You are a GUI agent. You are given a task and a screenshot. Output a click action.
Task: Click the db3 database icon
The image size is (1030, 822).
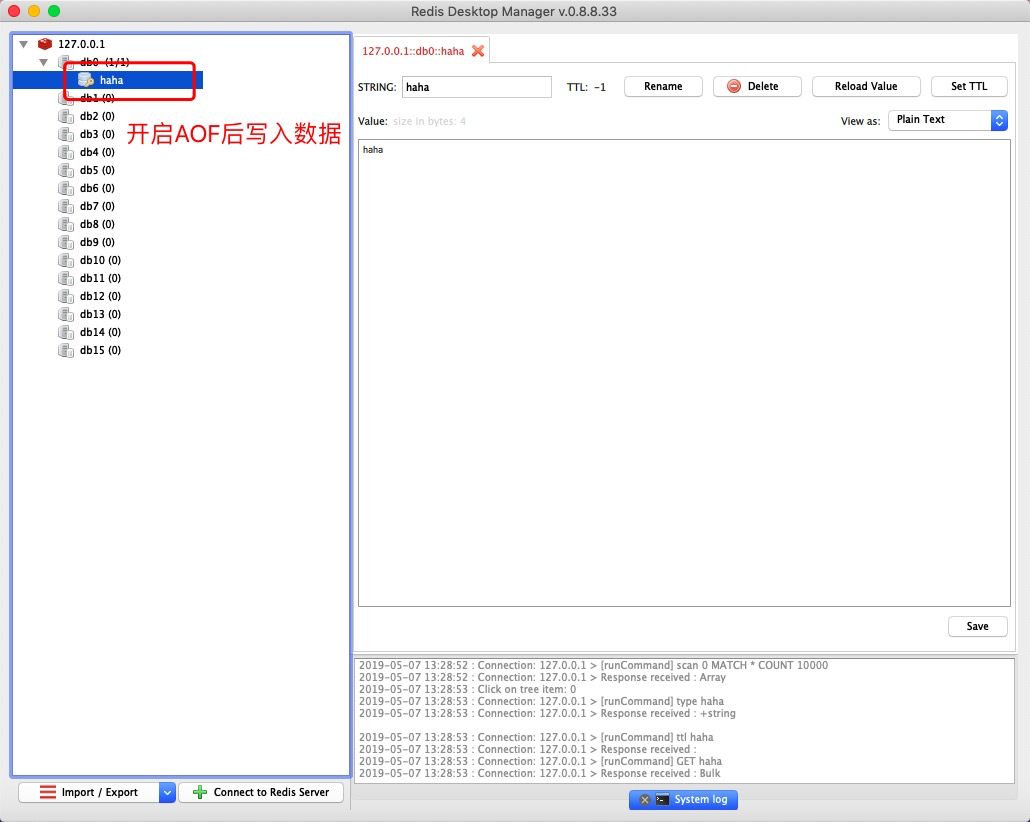coord(66,134)
